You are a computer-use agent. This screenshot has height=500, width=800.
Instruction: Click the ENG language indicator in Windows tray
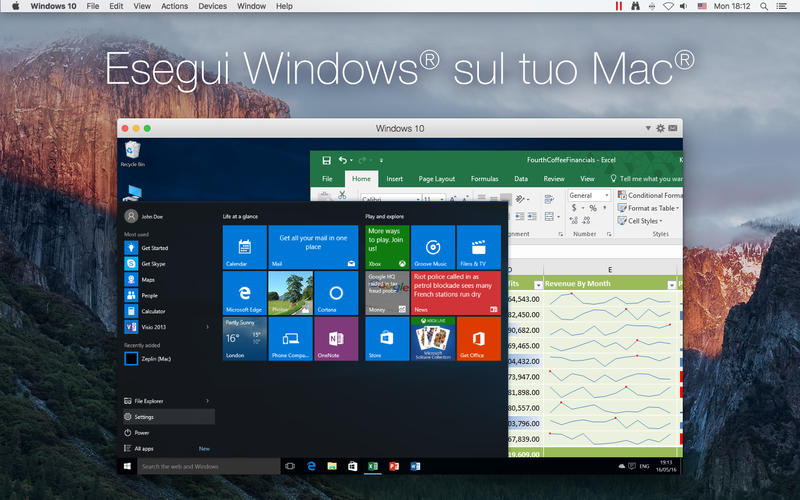(644, 466)
